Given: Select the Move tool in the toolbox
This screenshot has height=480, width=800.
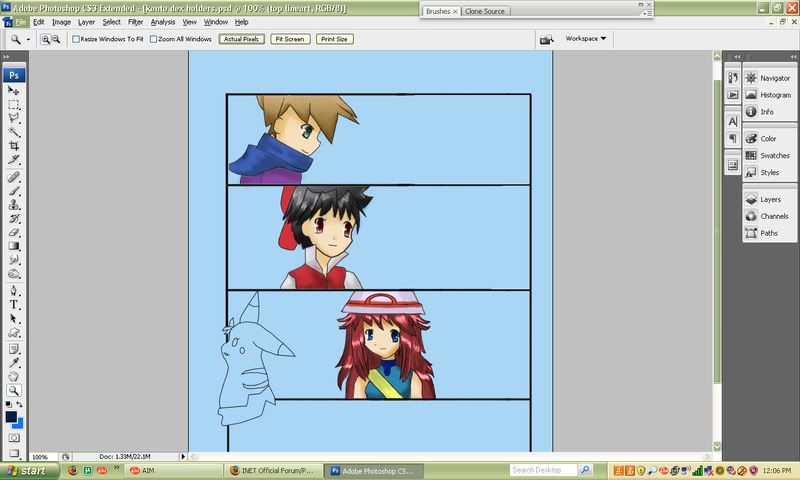Looking at the screenshot, I should [15, 90].
